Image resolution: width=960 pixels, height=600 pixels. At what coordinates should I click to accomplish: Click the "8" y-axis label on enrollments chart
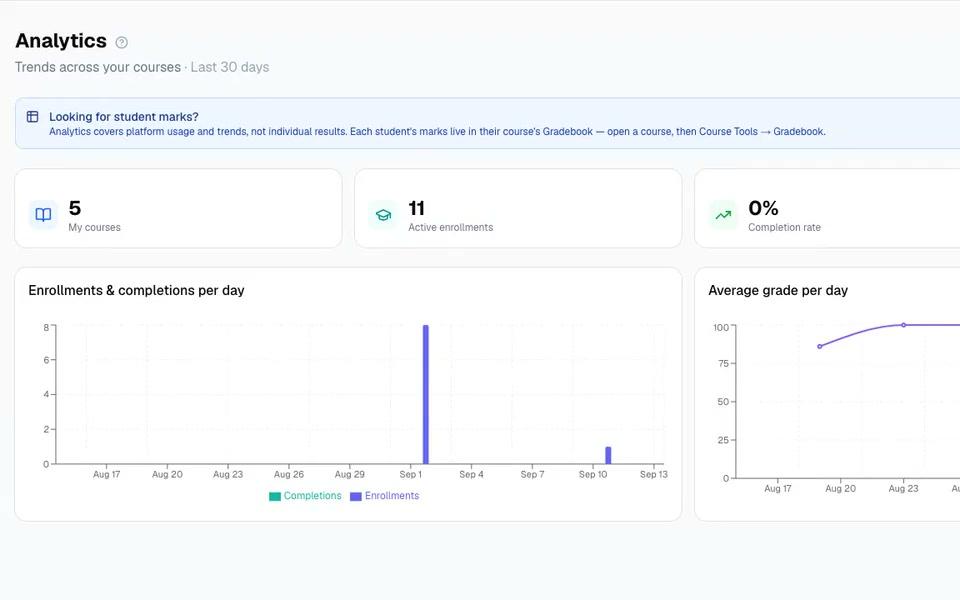(46, 328)
